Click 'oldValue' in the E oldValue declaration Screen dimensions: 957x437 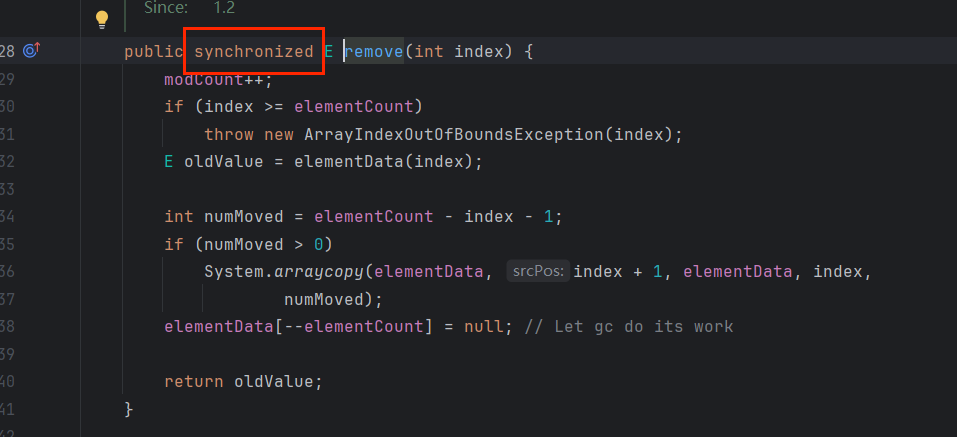click(223, 162)
